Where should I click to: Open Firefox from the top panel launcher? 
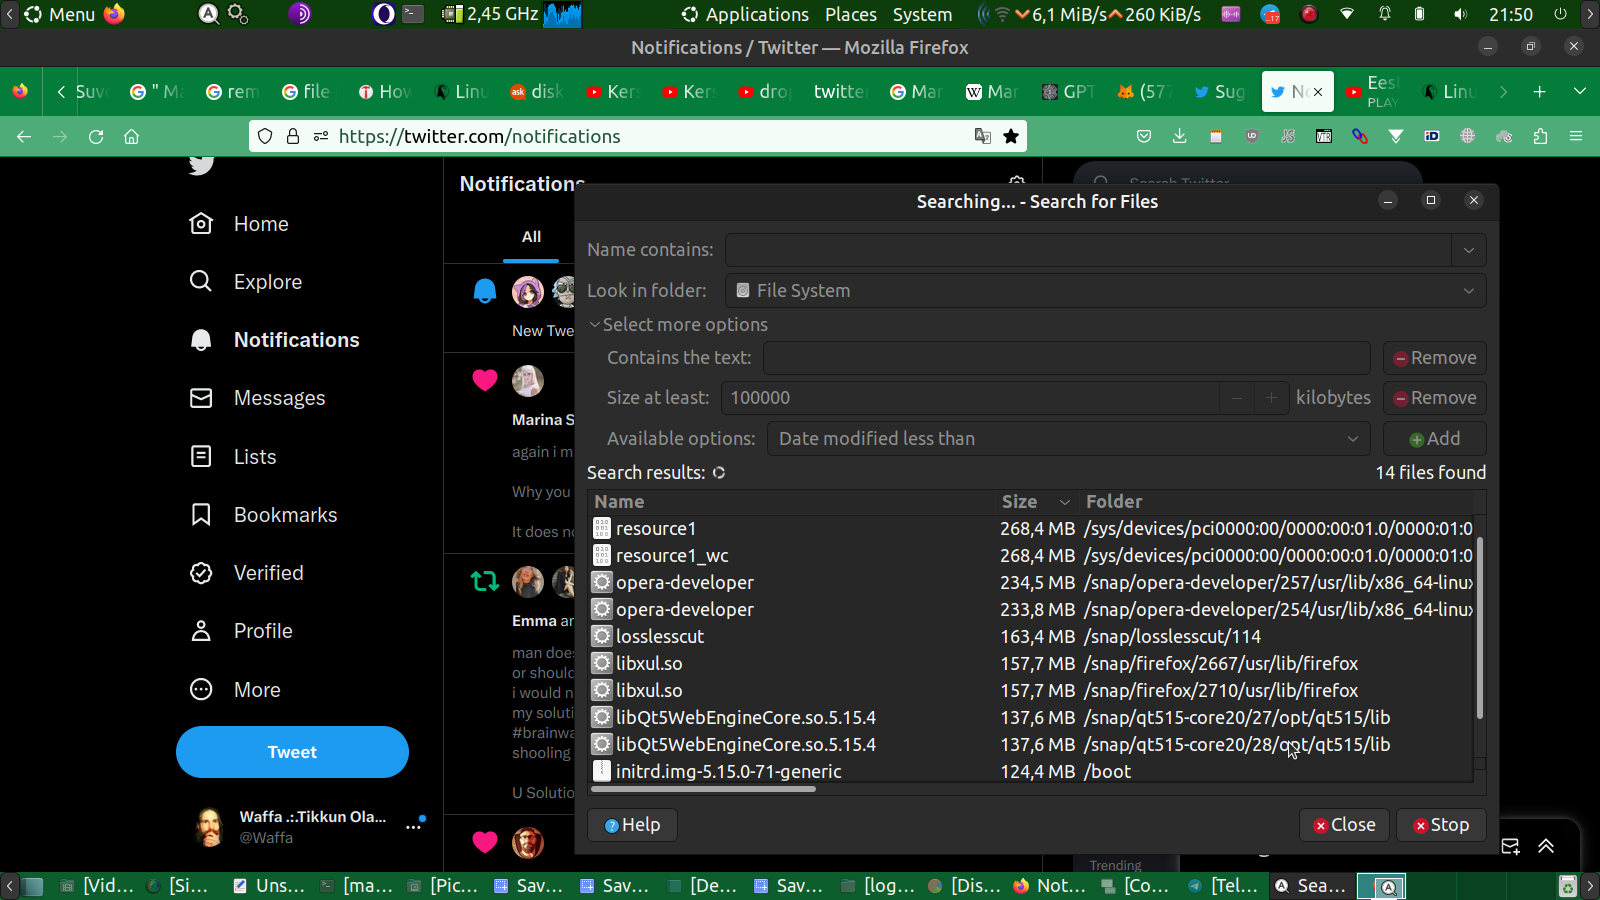(115, 14)
